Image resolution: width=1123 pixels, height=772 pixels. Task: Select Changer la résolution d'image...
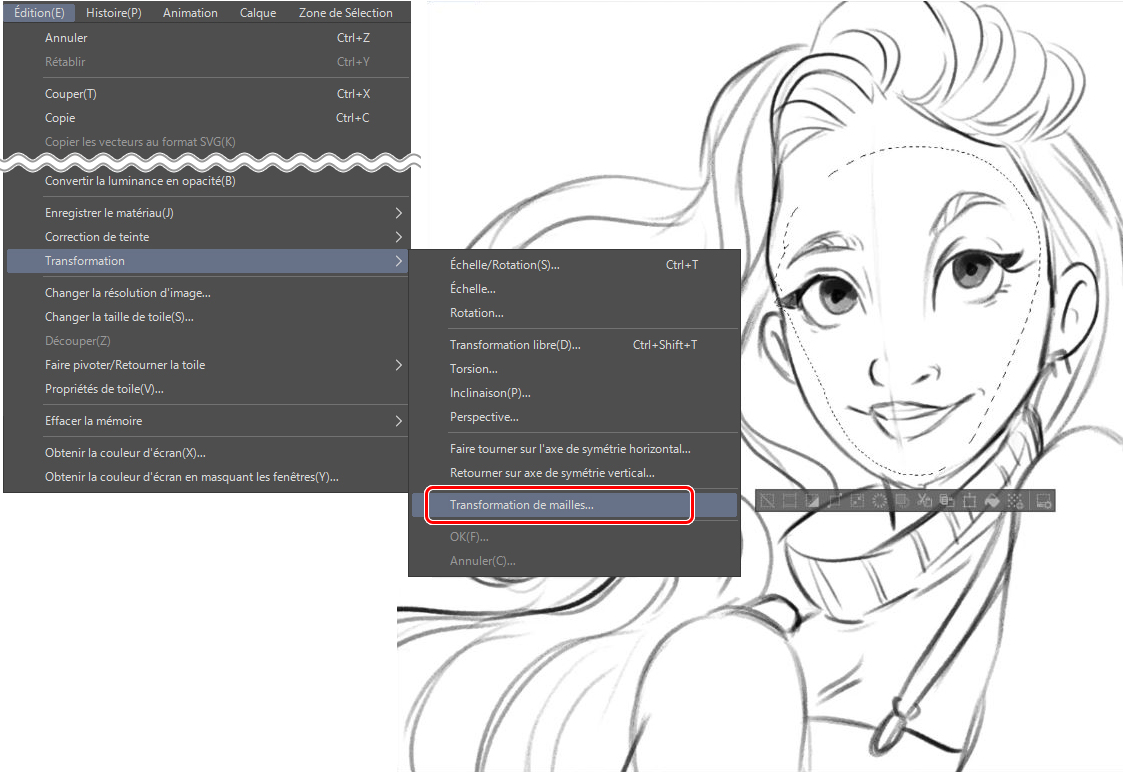127,293
